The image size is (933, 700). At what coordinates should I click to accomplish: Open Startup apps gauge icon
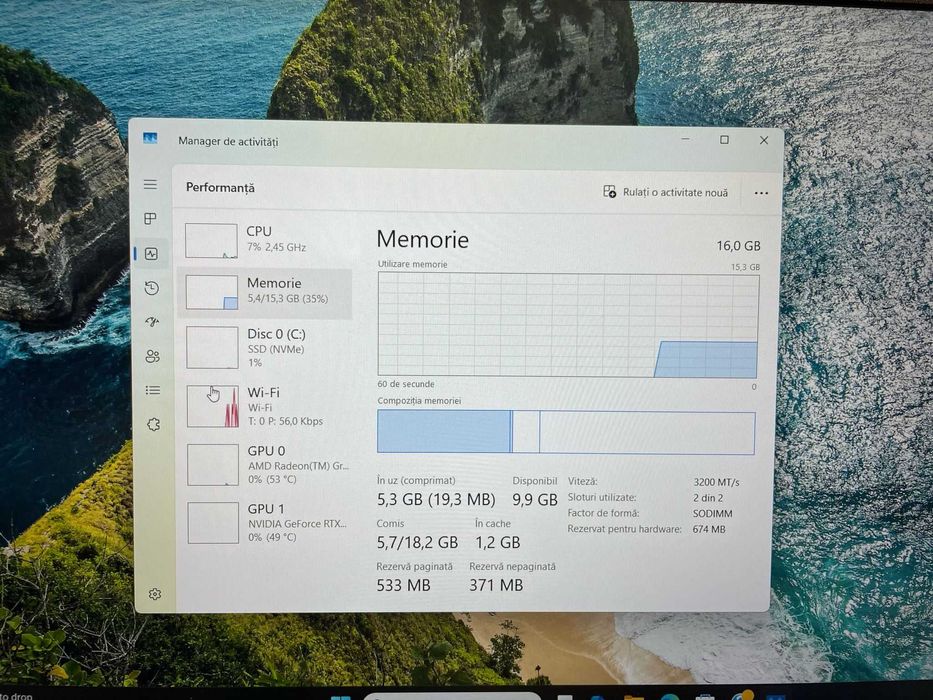[152, 322]
